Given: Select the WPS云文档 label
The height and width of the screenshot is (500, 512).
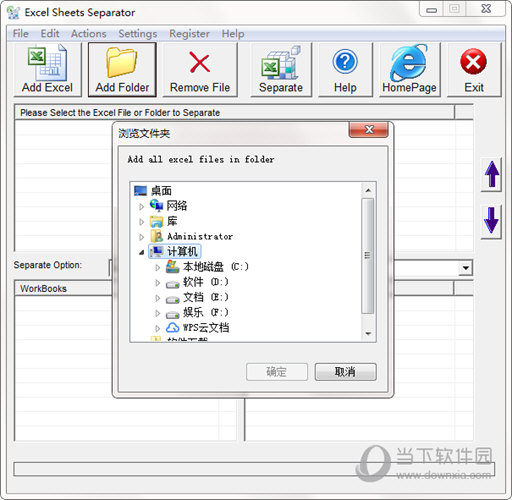Looking at the screenshot, I should point(206,328).
